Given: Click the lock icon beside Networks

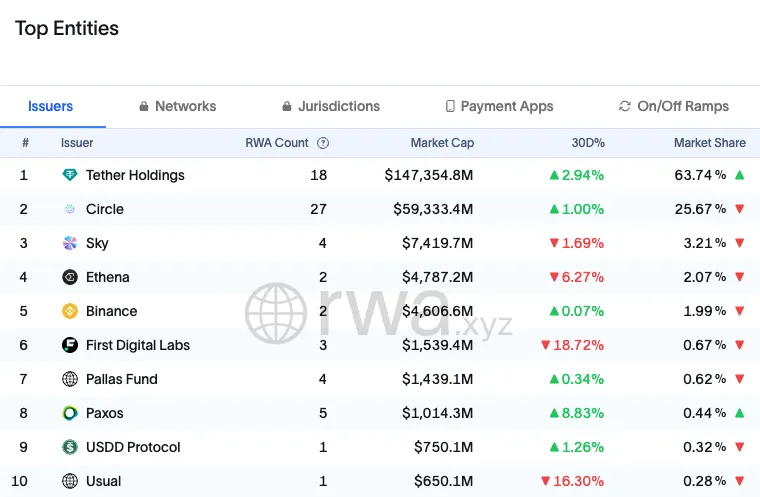Looking at the screenshot, I should click(143, 106).
